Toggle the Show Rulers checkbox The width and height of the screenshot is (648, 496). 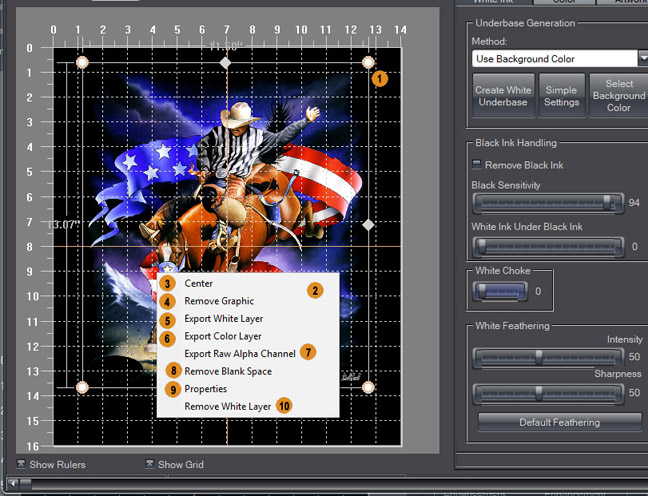pos(21,464)
